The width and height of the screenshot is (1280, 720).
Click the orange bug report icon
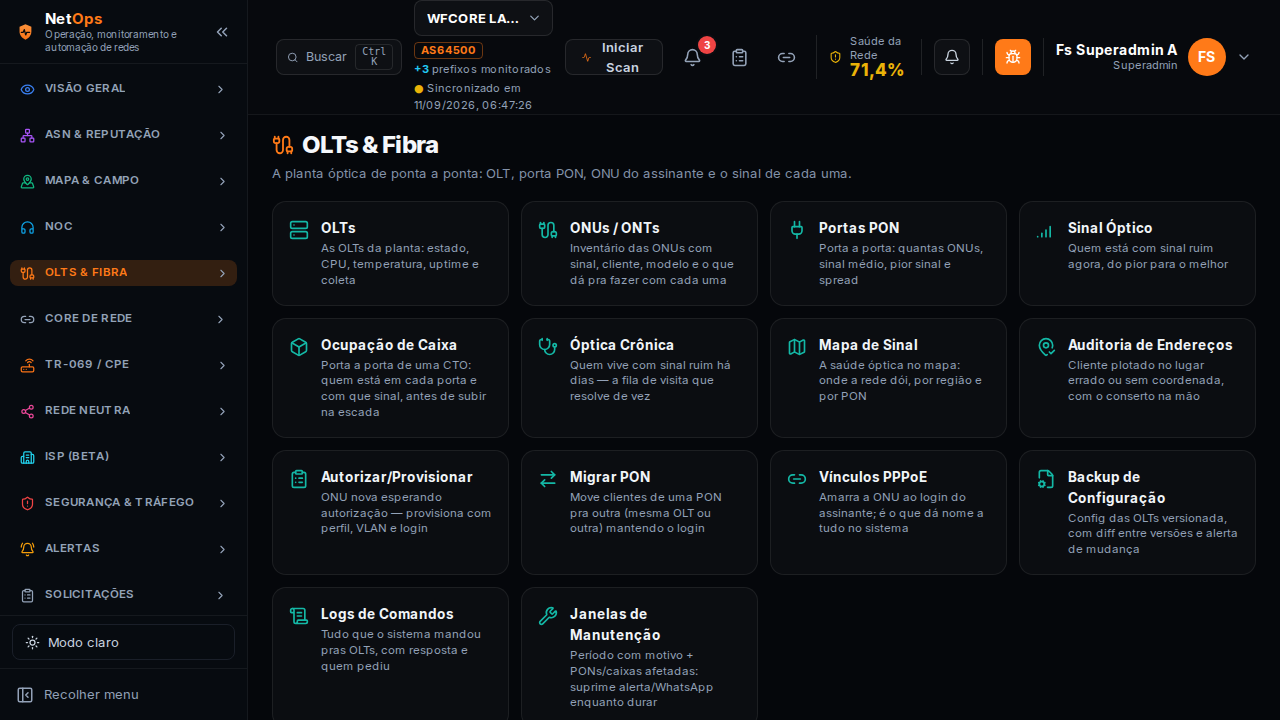pos(1013,57)
